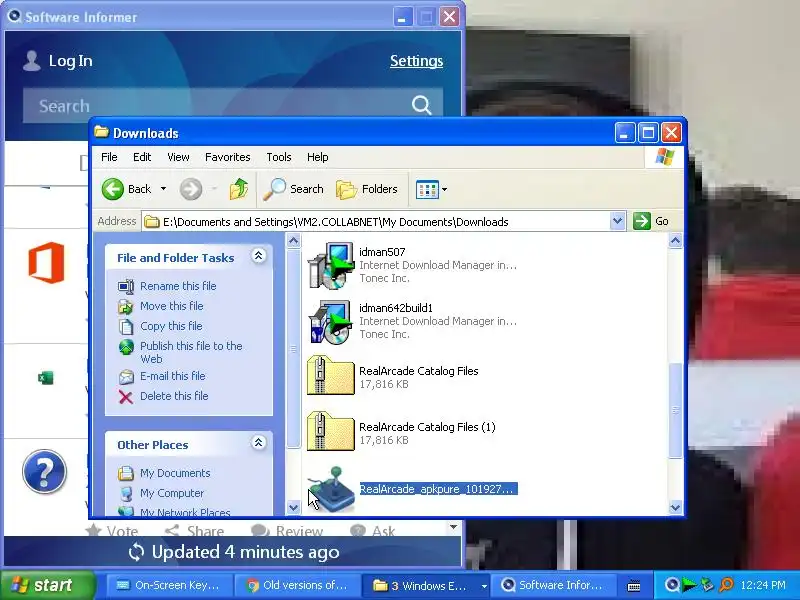800x600 pixels.
Task: Collapse the File and Folder Tasks panel
Action: (x=259, y=256)
